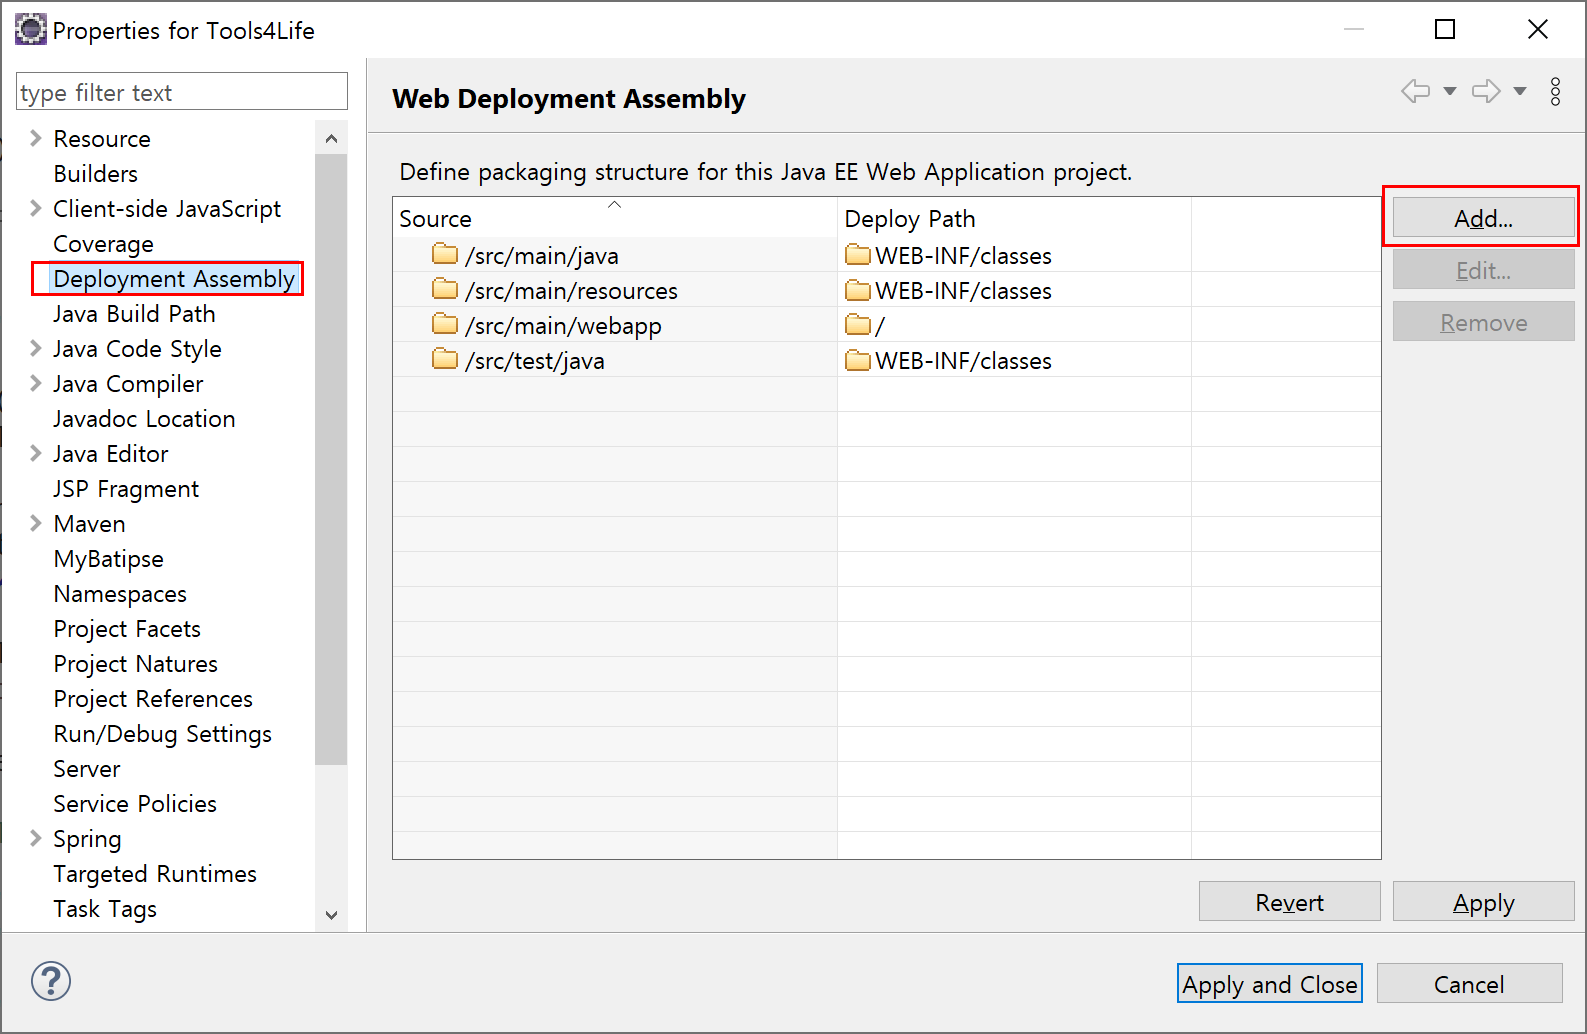Image resolution: width=1587 pixels, height=1034 pixels.
Task: Expand the Spring tree node
Action: [x=36, y=838]
